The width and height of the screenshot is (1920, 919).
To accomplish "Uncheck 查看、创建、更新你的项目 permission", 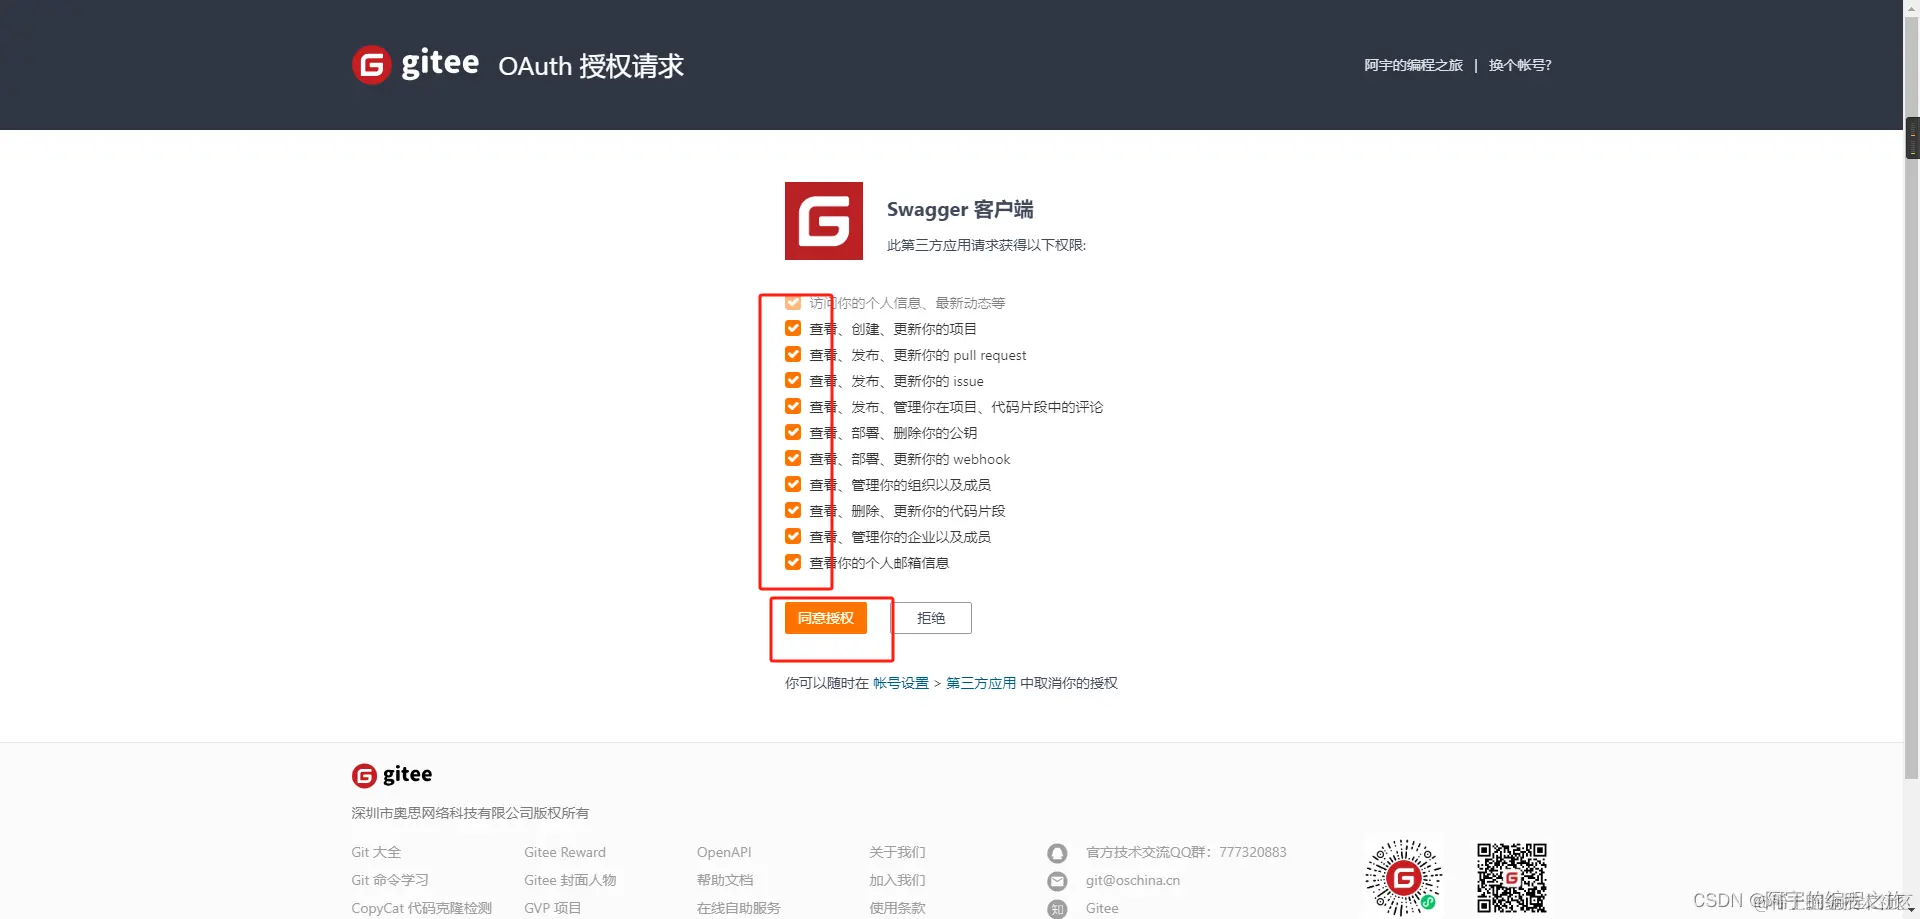I will [793, 328].
